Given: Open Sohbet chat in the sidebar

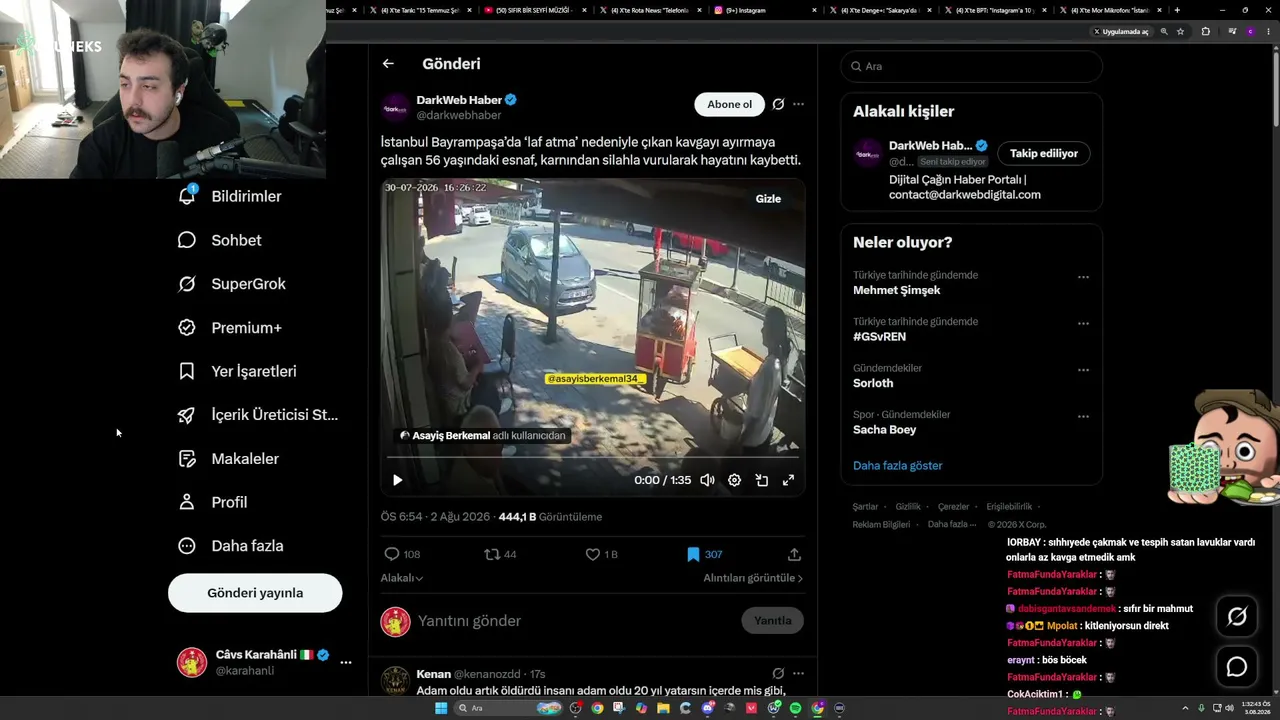Looking at the screenshot, I should [x=220, y=240].
